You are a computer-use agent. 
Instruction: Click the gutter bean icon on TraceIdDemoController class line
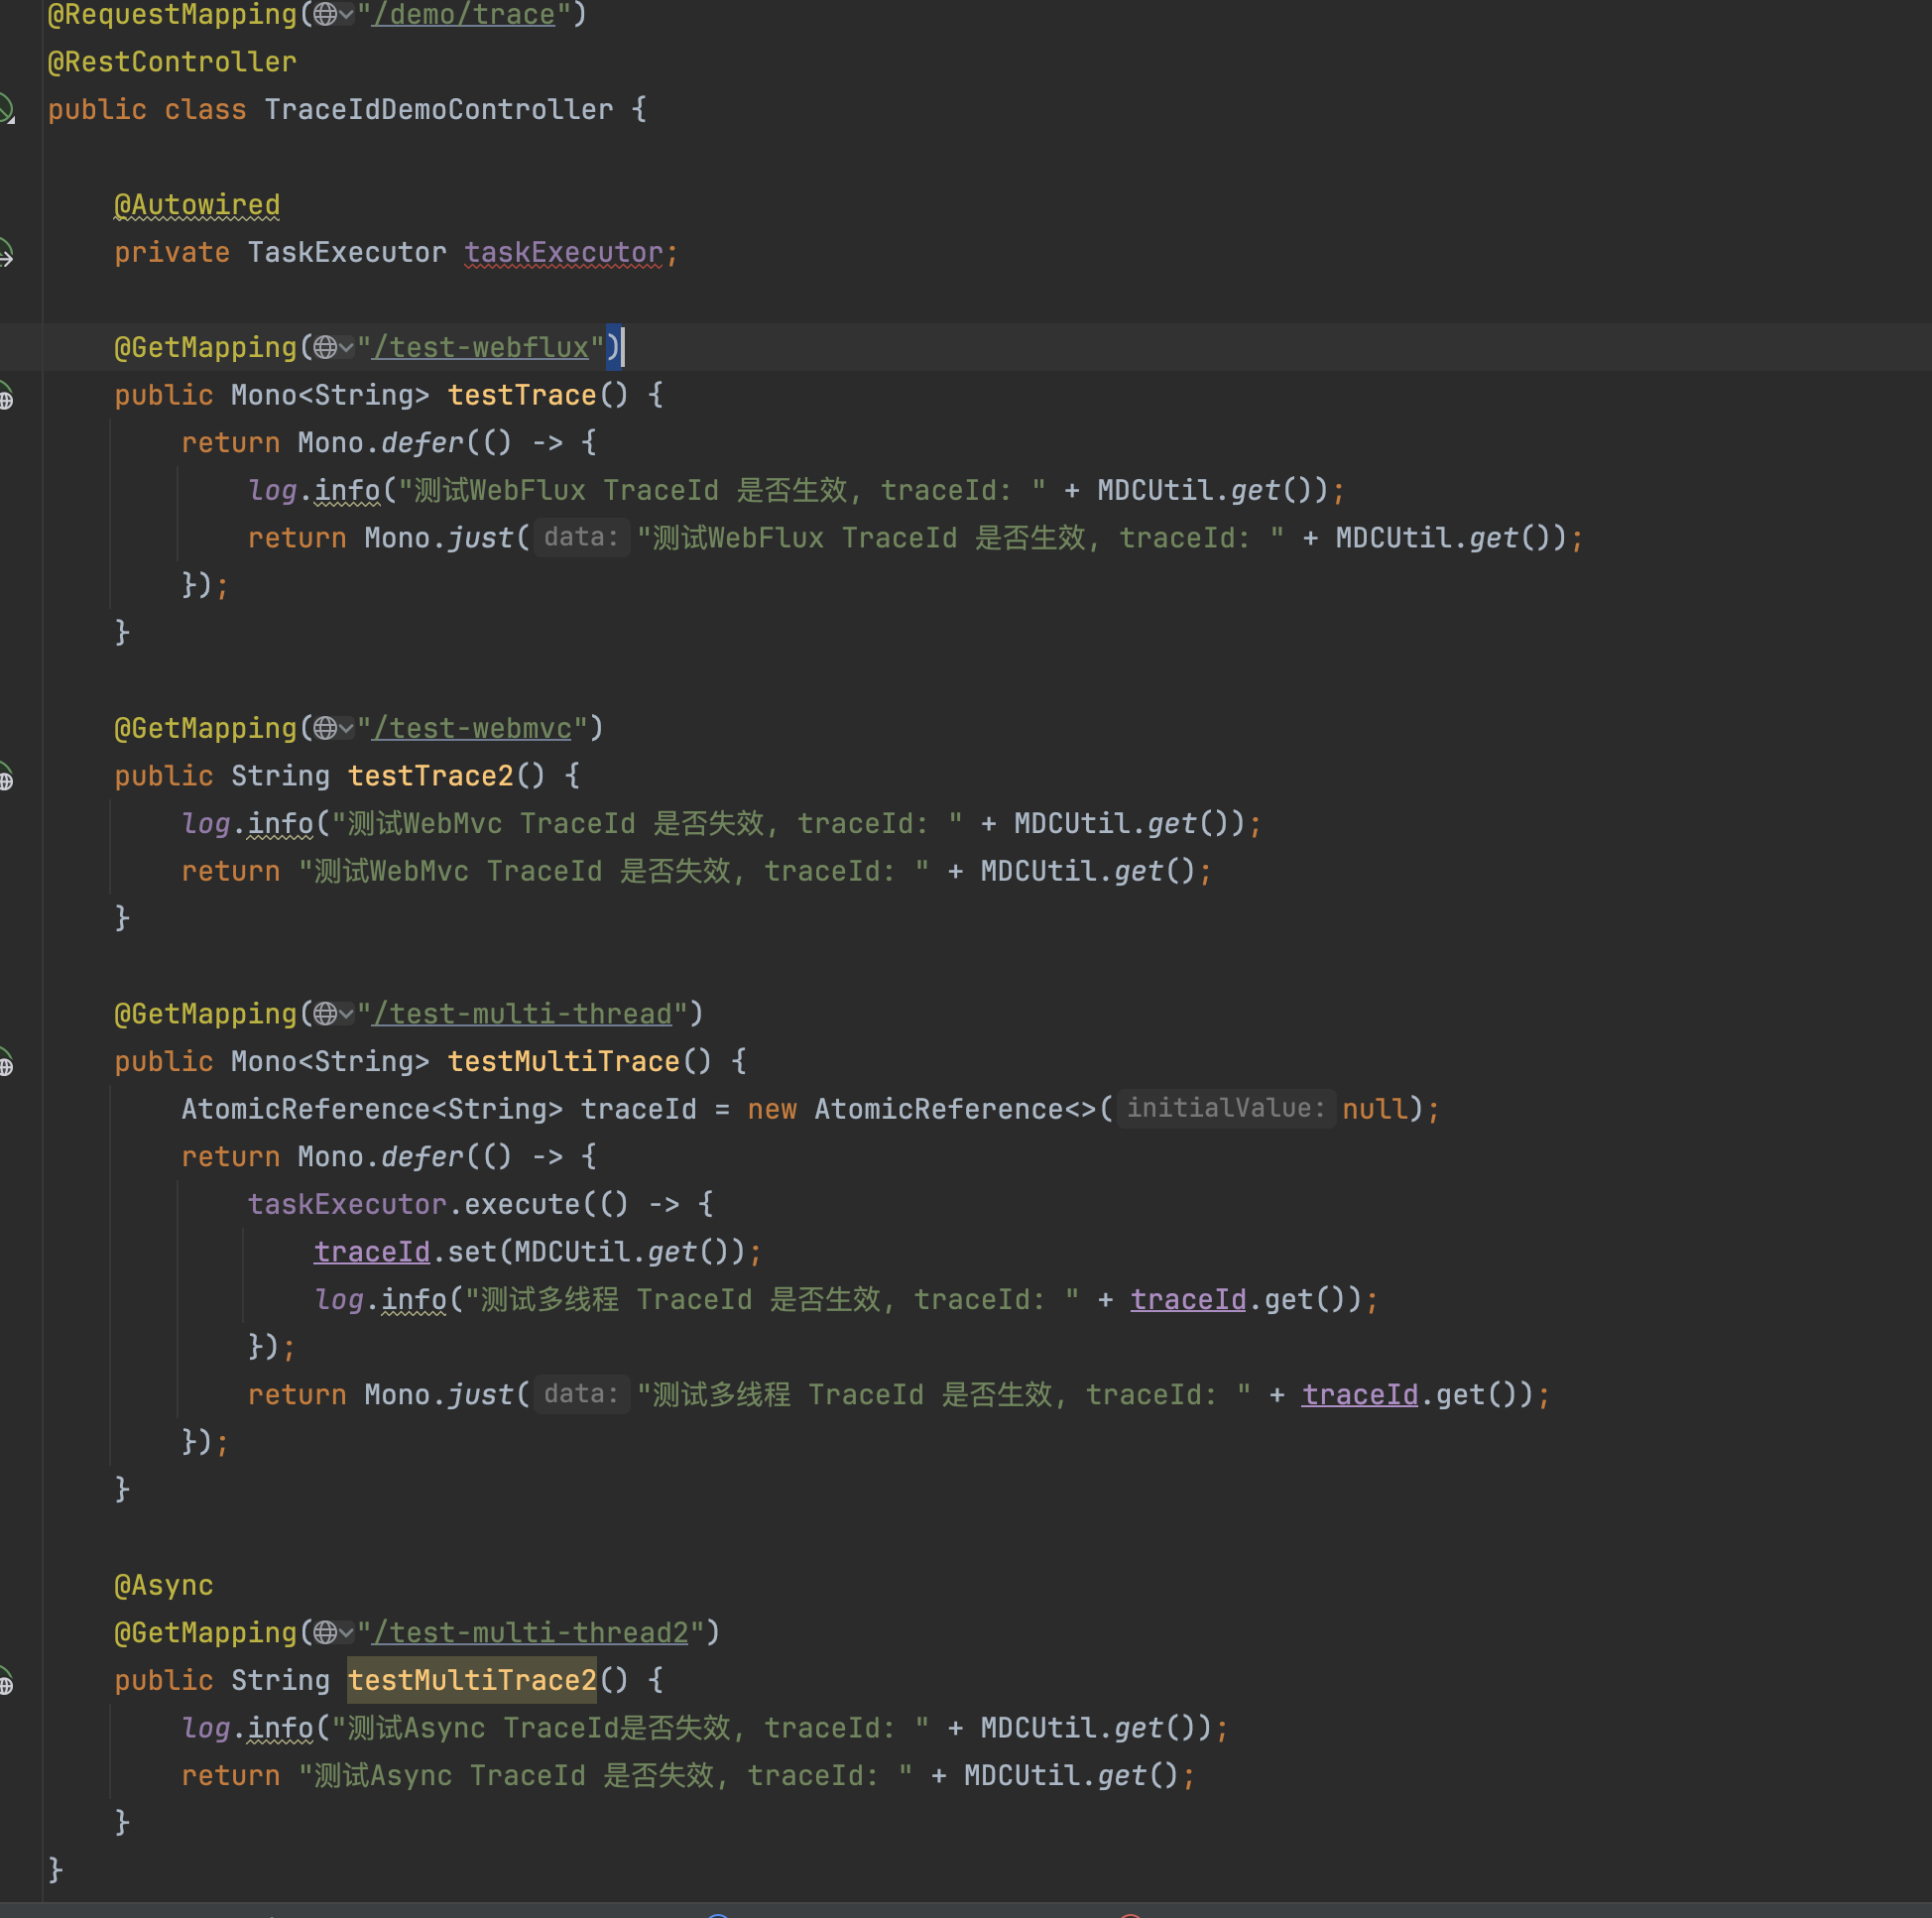pos(7,109)
